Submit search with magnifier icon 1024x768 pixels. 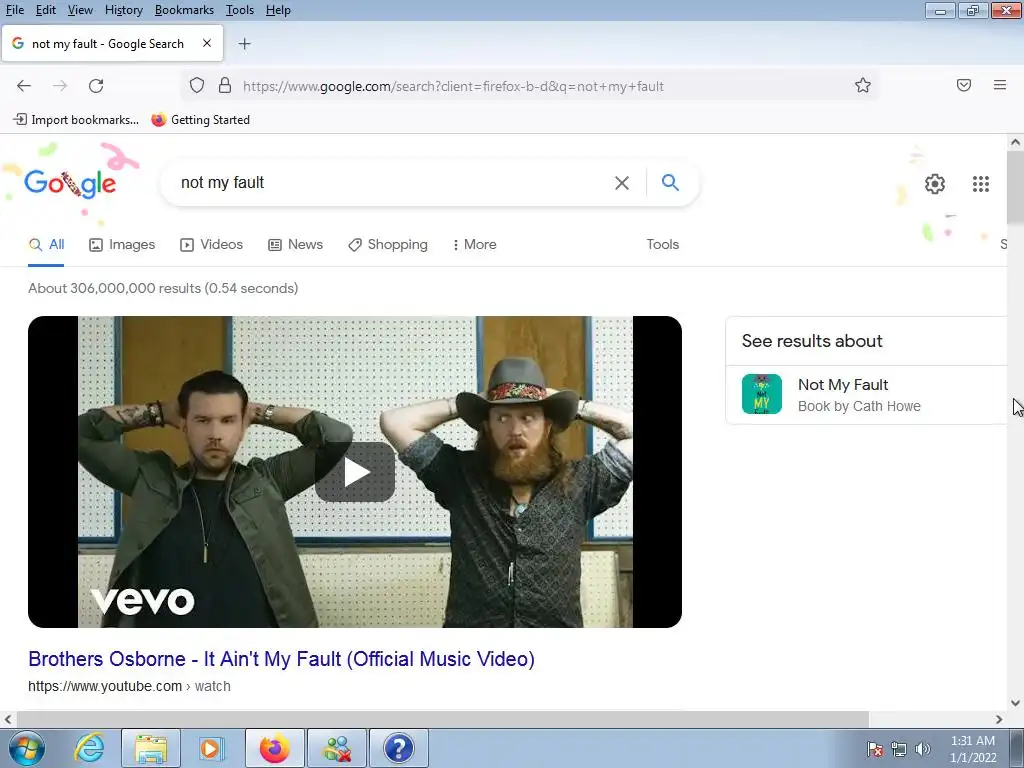[670, 182]
